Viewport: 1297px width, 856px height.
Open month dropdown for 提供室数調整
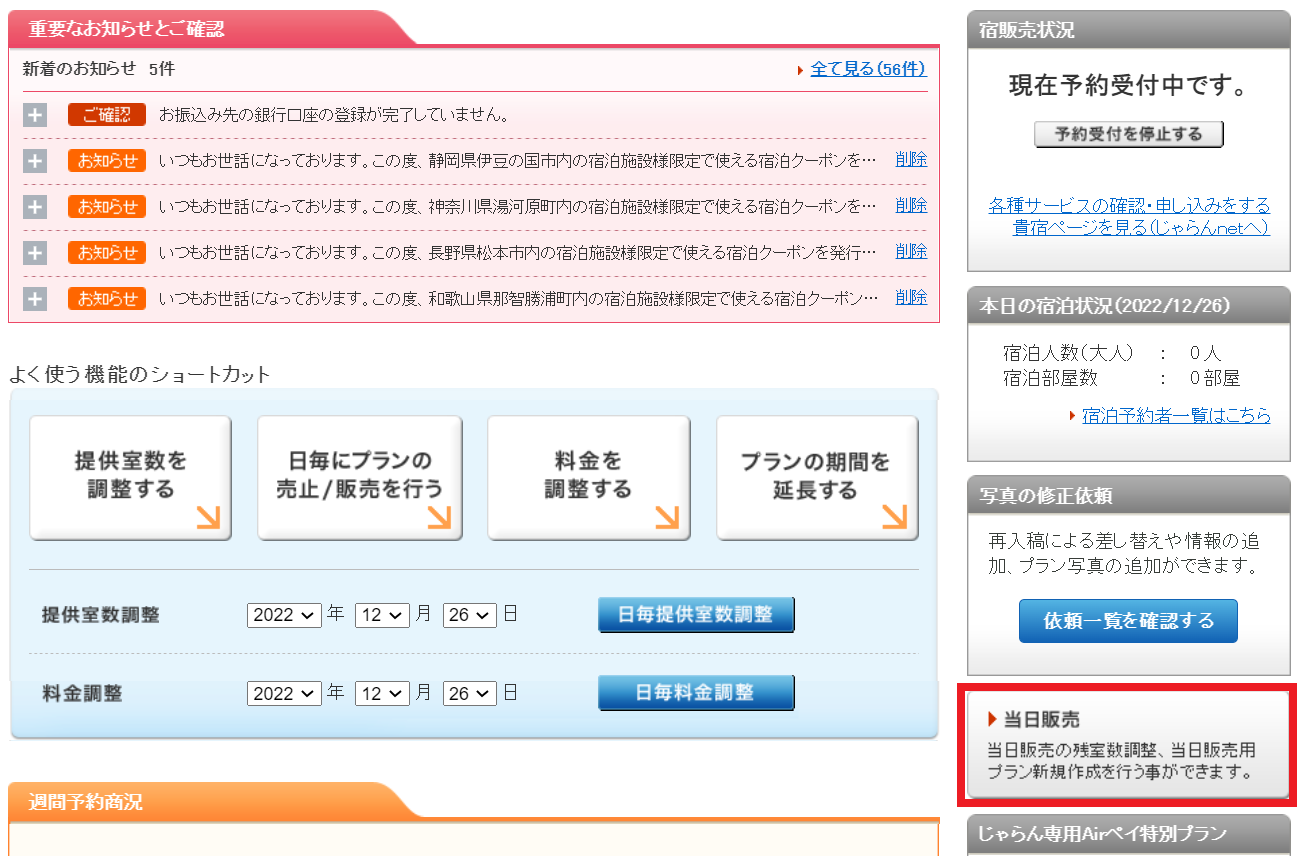382,615
